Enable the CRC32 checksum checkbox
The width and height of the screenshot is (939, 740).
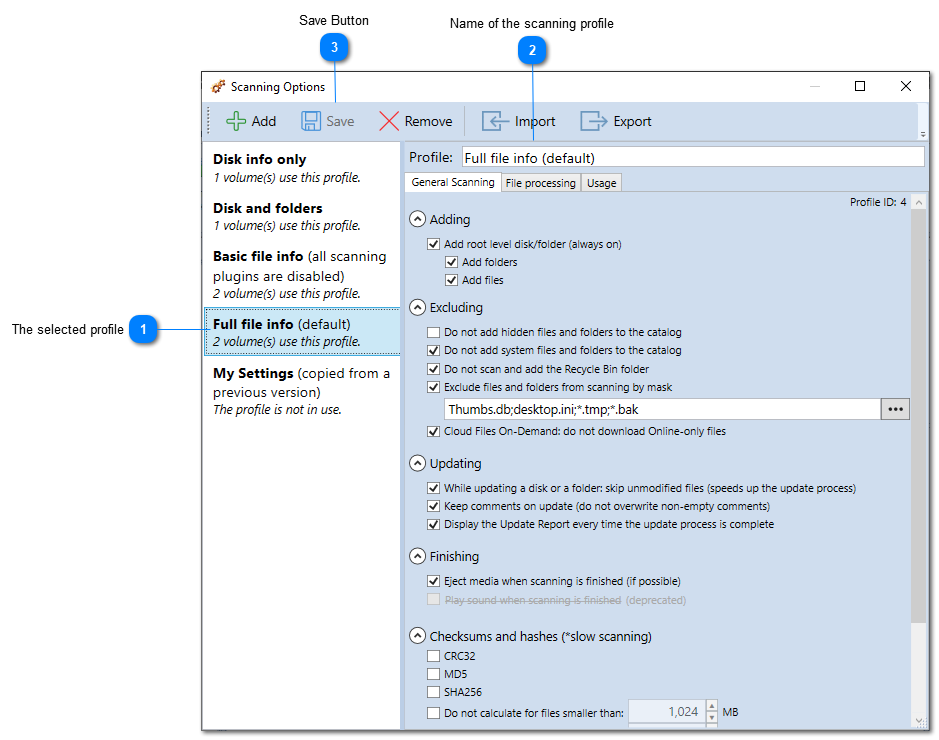(434, 655)
